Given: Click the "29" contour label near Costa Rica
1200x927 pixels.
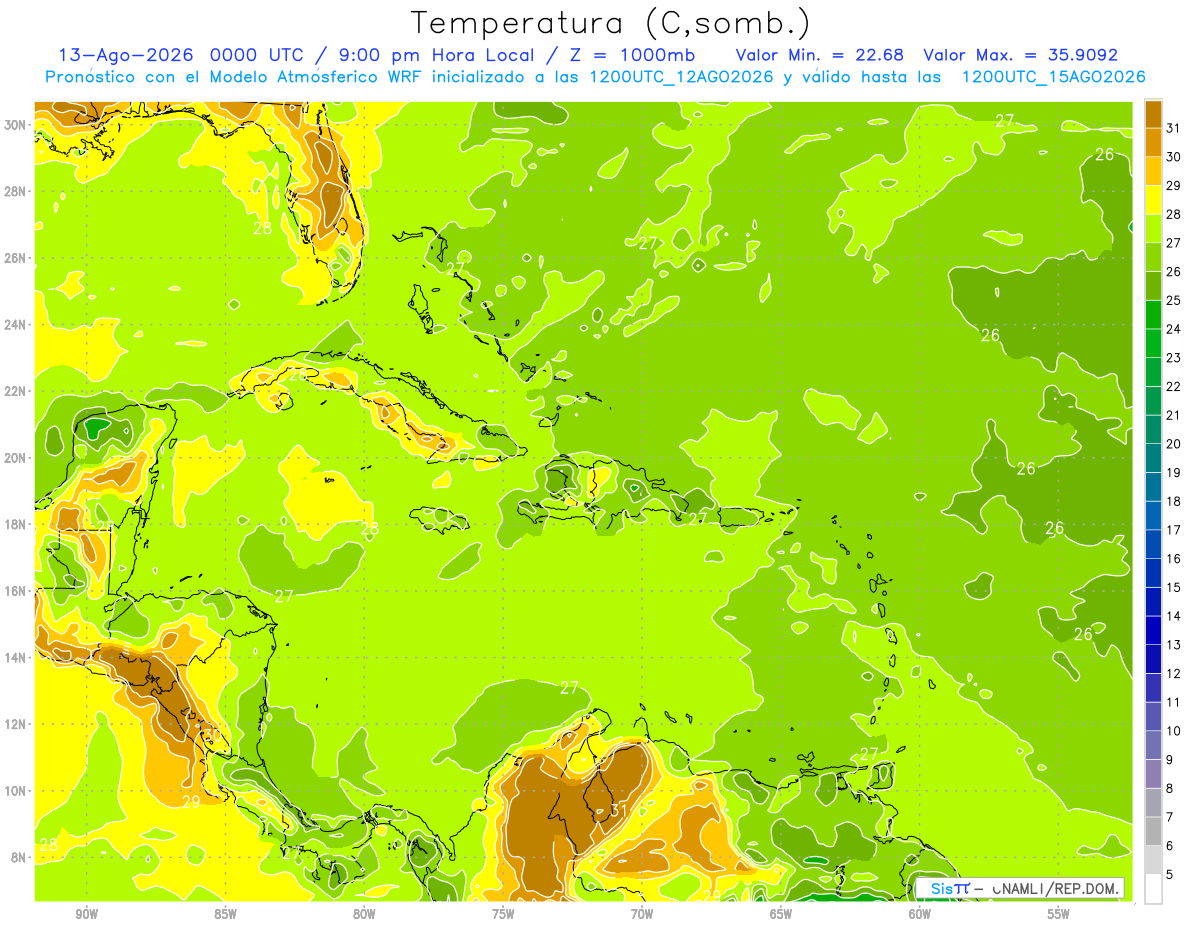Looking at the screenshot, I should click(x=190, y=801).
